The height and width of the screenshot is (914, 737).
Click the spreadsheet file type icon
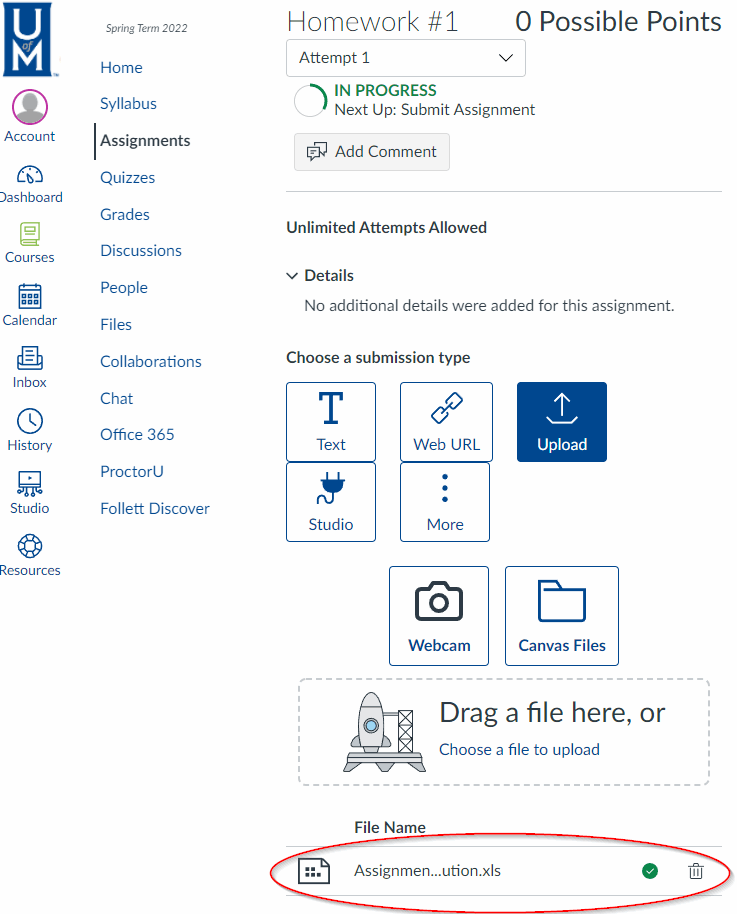(x=314, y=871)
